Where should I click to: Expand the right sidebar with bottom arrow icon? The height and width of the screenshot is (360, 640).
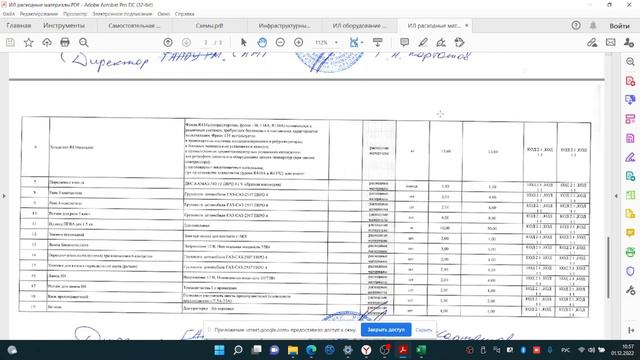631,330
